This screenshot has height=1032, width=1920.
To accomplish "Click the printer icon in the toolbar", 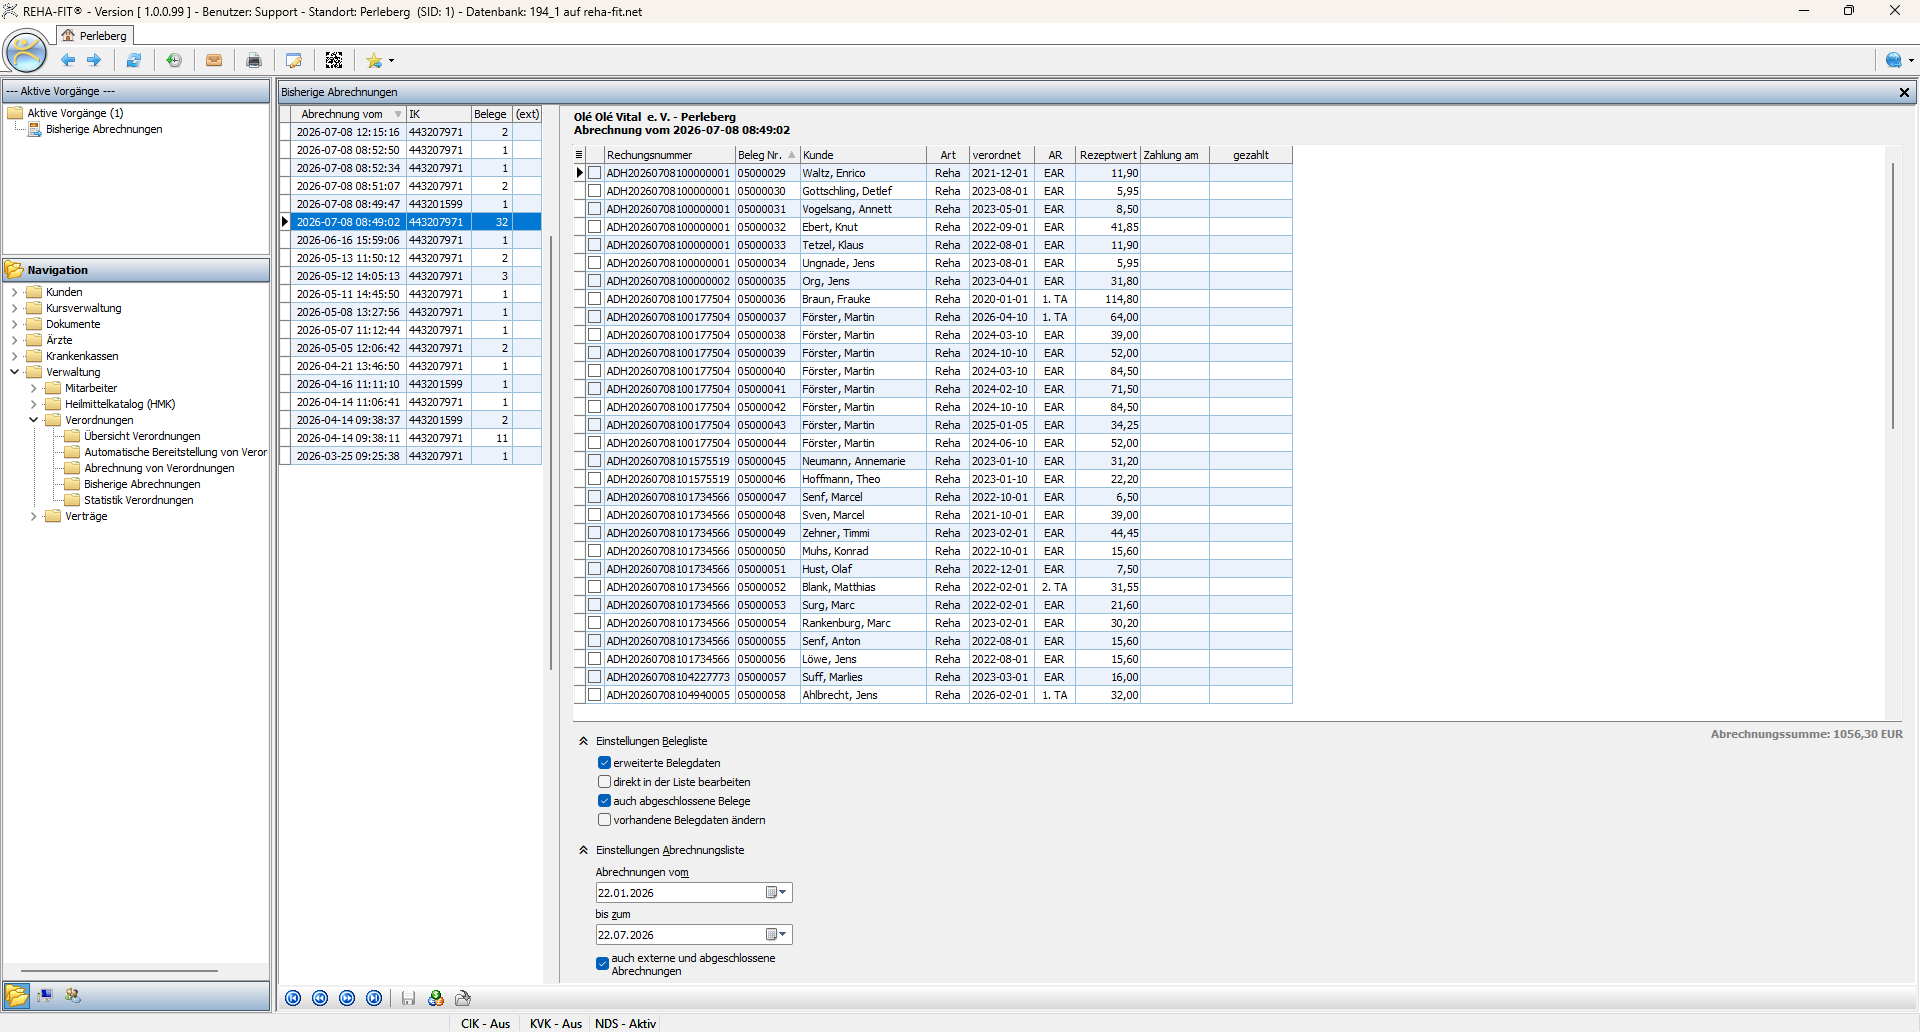I will click(x=254, y=60).
